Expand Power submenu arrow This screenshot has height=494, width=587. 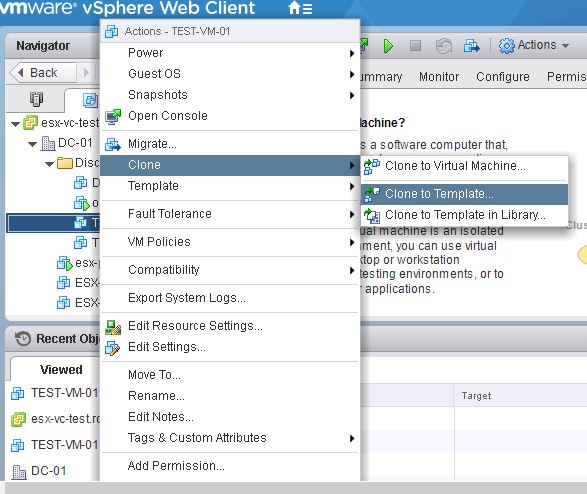(x=352, y=54)
